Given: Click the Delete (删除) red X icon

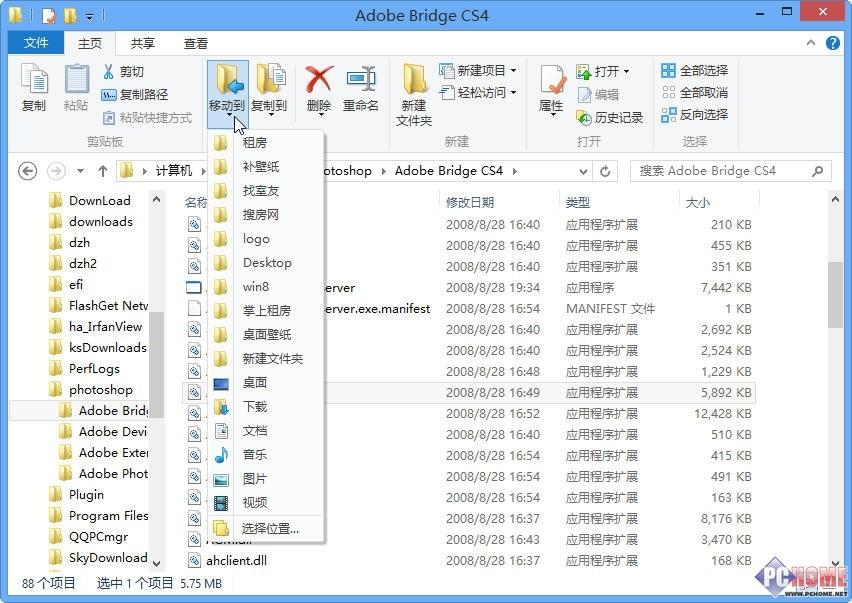Looking at the screenshot, I should [318, 80].
